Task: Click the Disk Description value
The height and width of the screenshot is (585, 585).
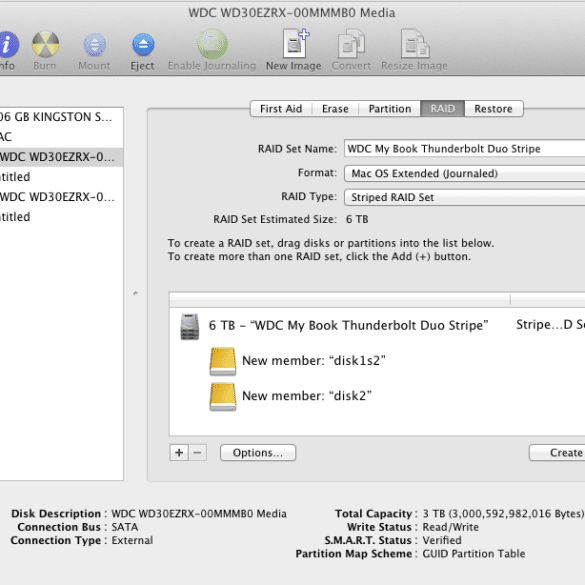Action: tap(199, 514)
